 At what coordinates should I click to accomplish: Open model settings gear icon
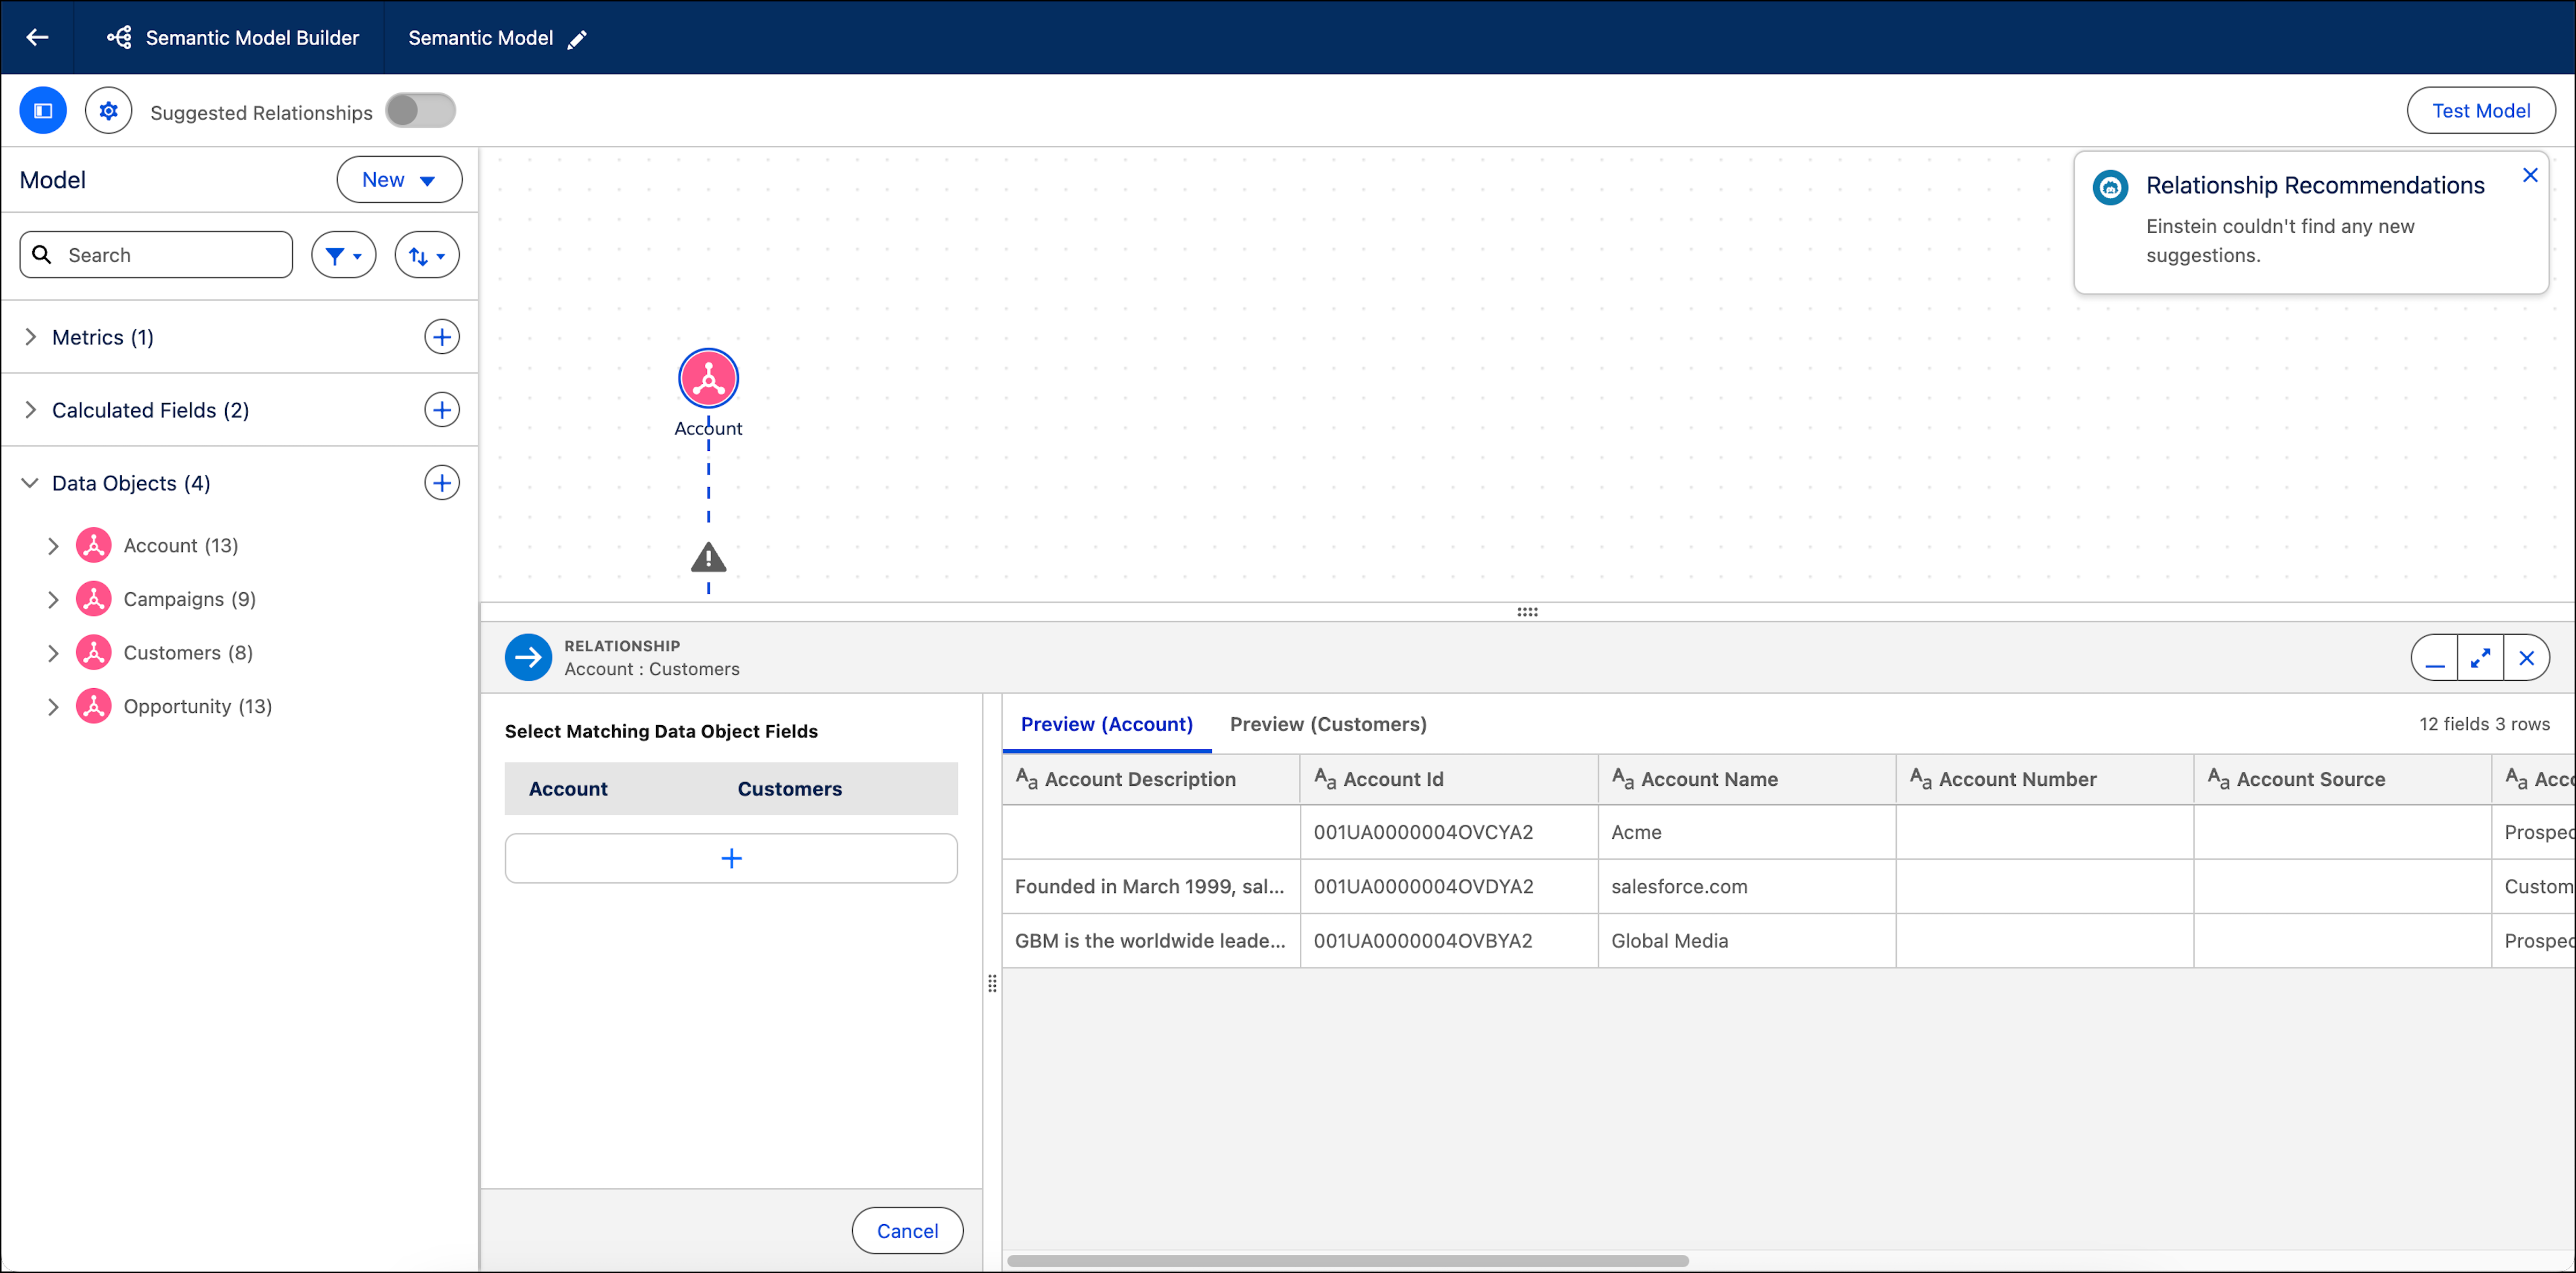[108, 111]
